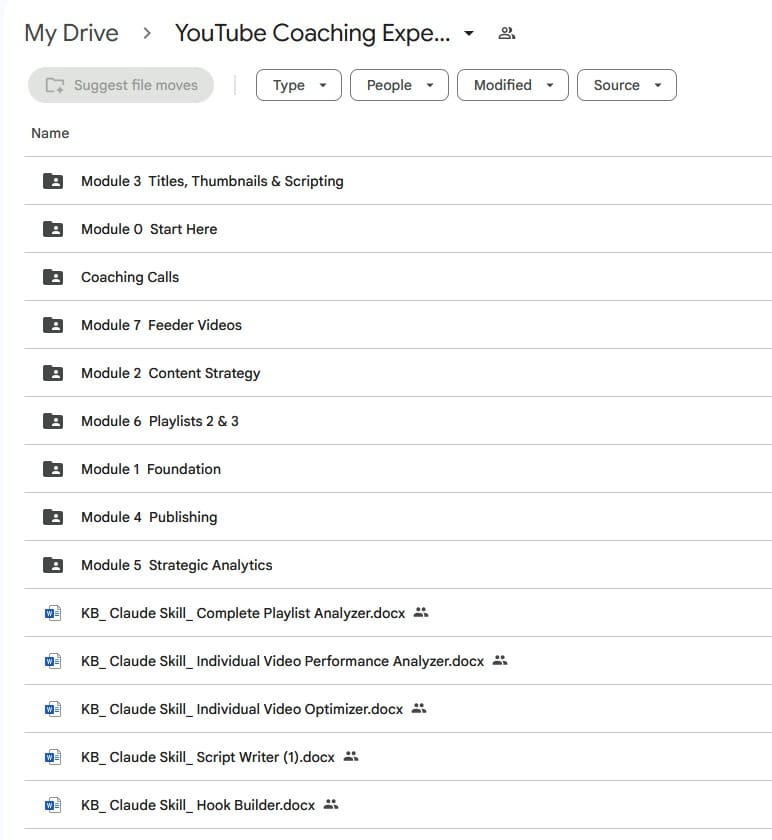Click the Module 4 Publishing folder icon

coord(53,517)
